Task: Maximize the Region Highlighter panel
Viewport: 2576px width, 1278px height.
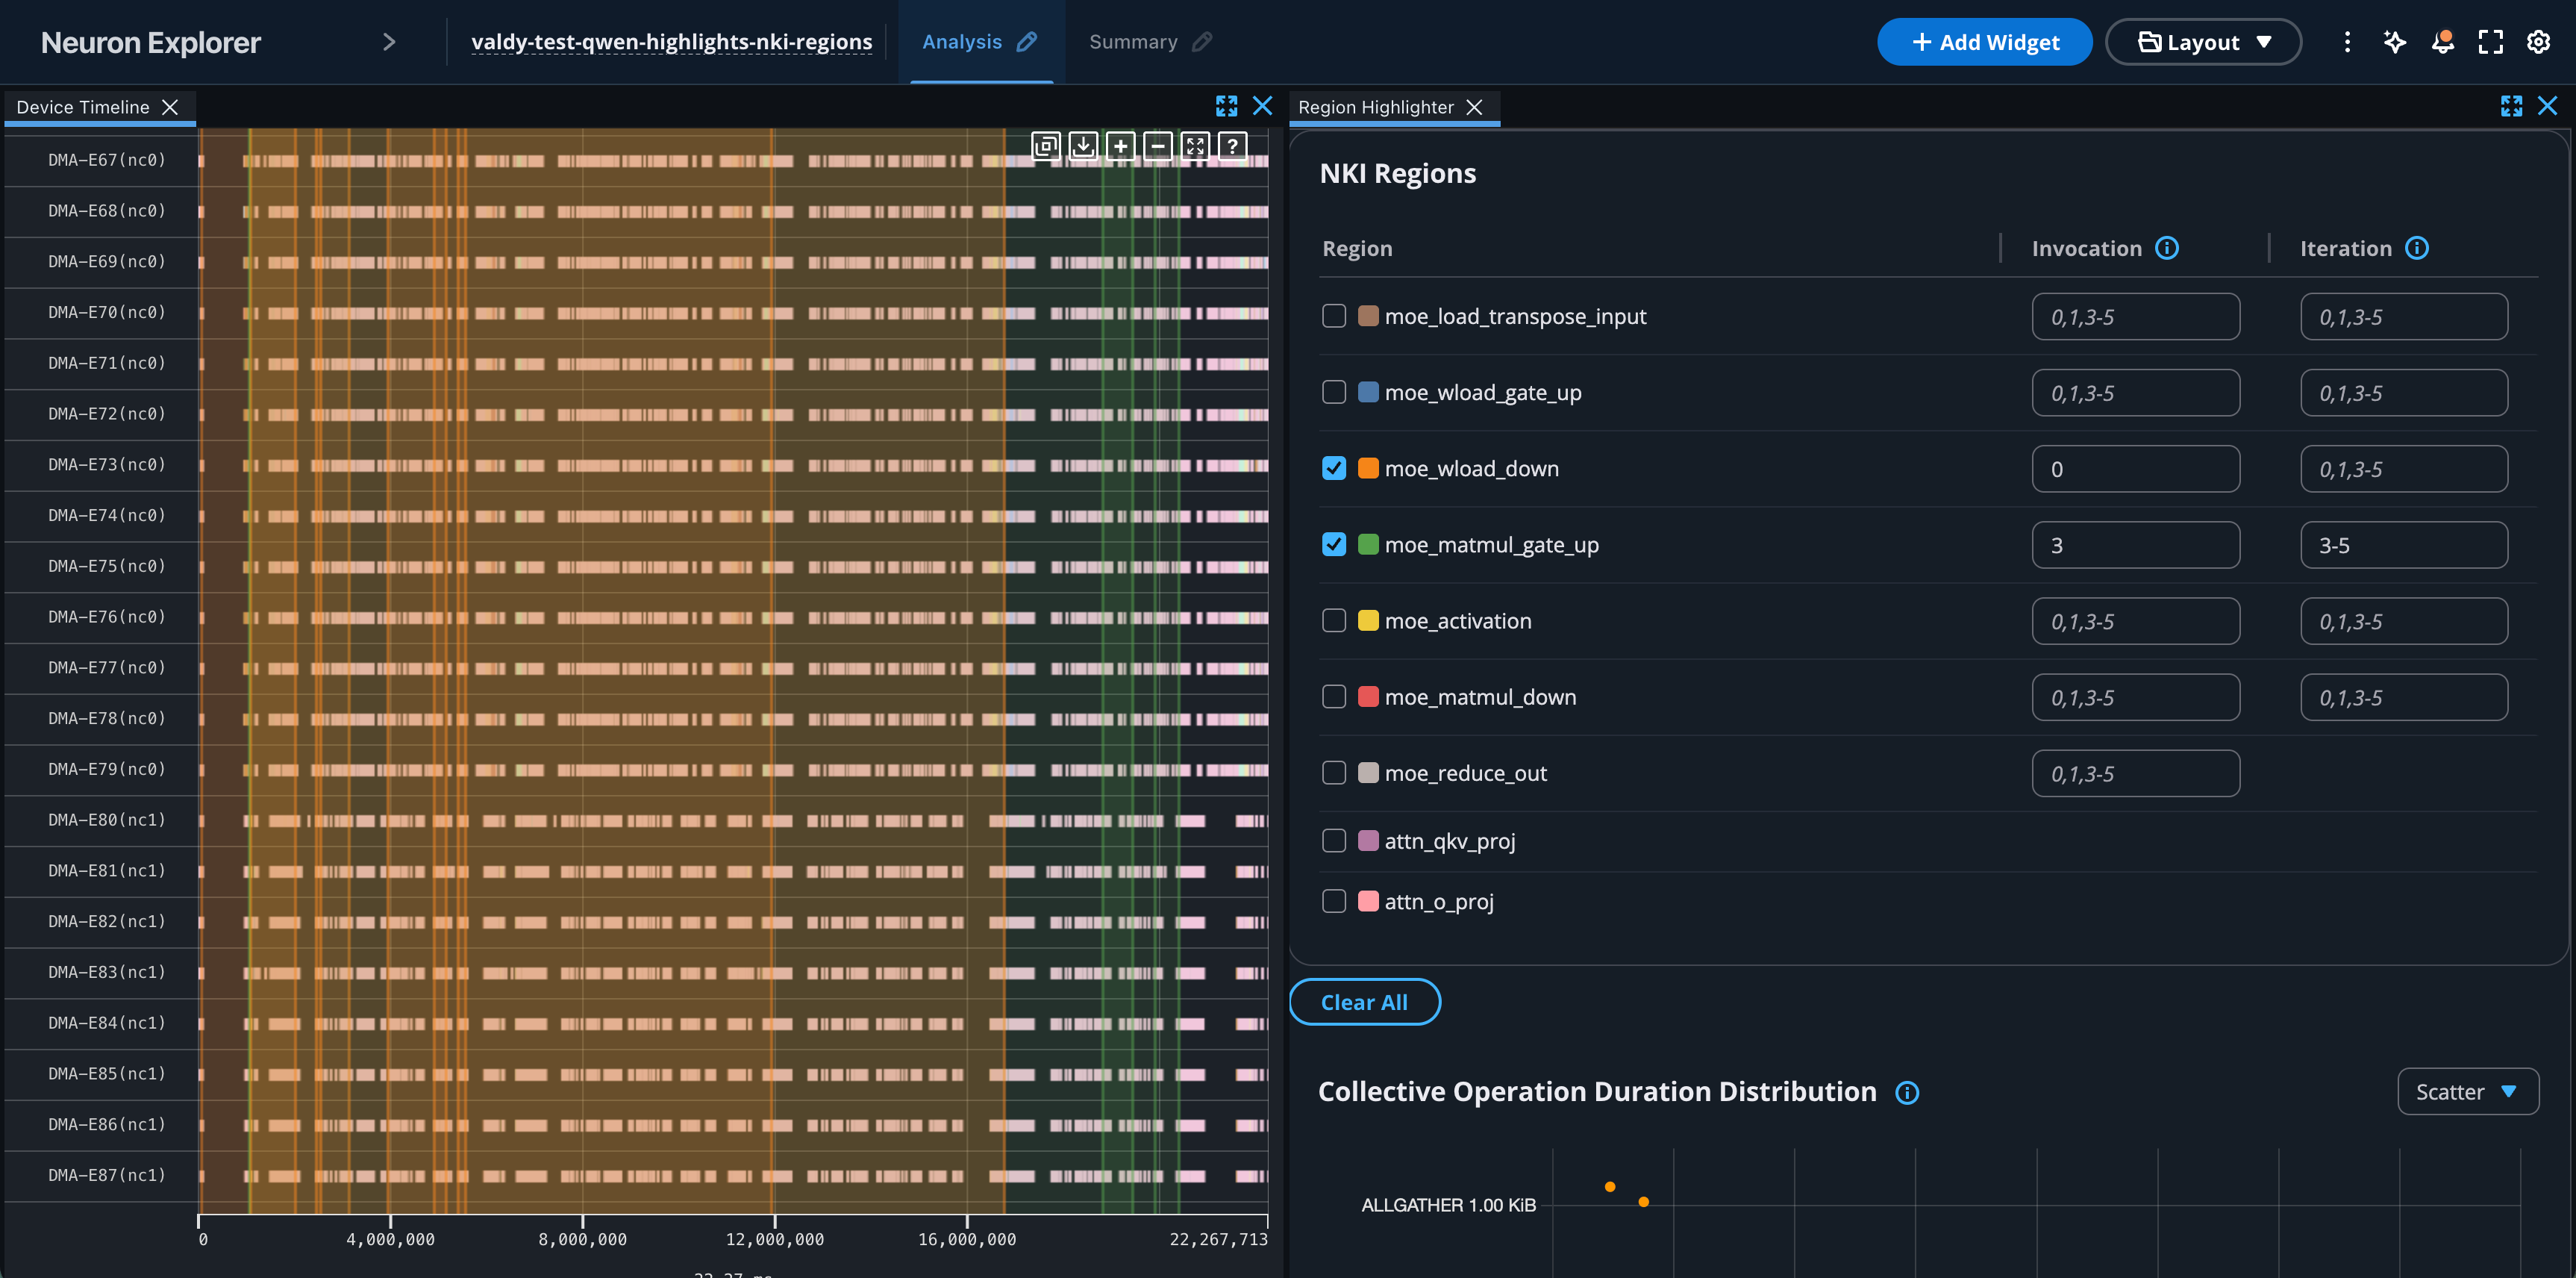Action: click(2511, 106)
